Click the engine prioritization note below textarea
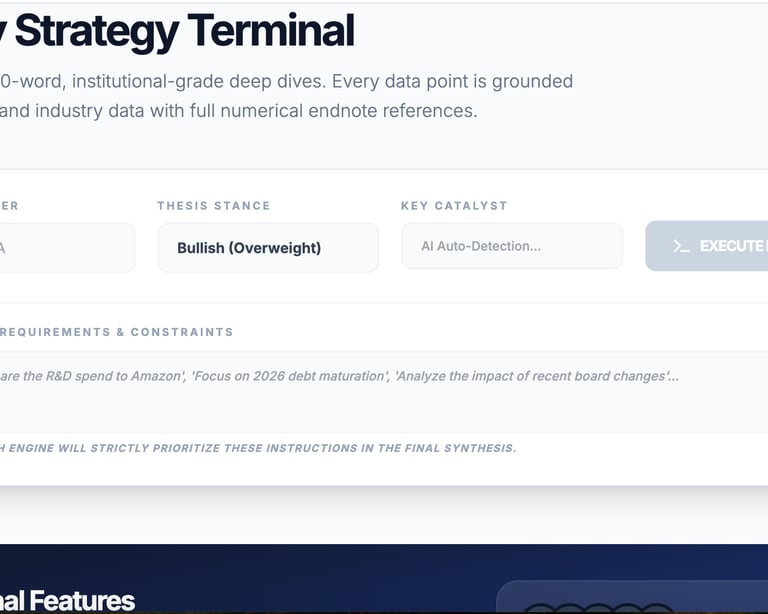 coord(258,448)
